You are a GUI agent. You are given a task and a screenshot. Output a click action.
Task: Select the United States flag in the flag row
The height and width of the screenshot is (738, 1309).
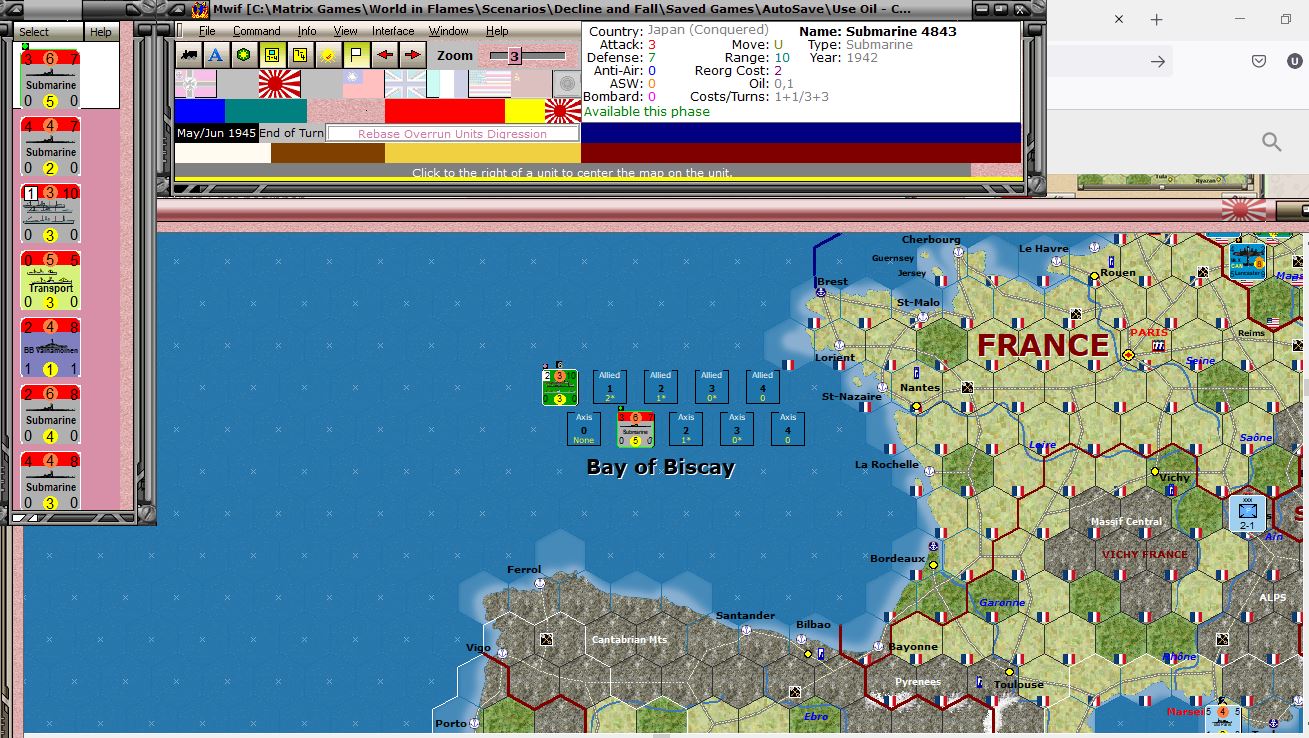489,84
